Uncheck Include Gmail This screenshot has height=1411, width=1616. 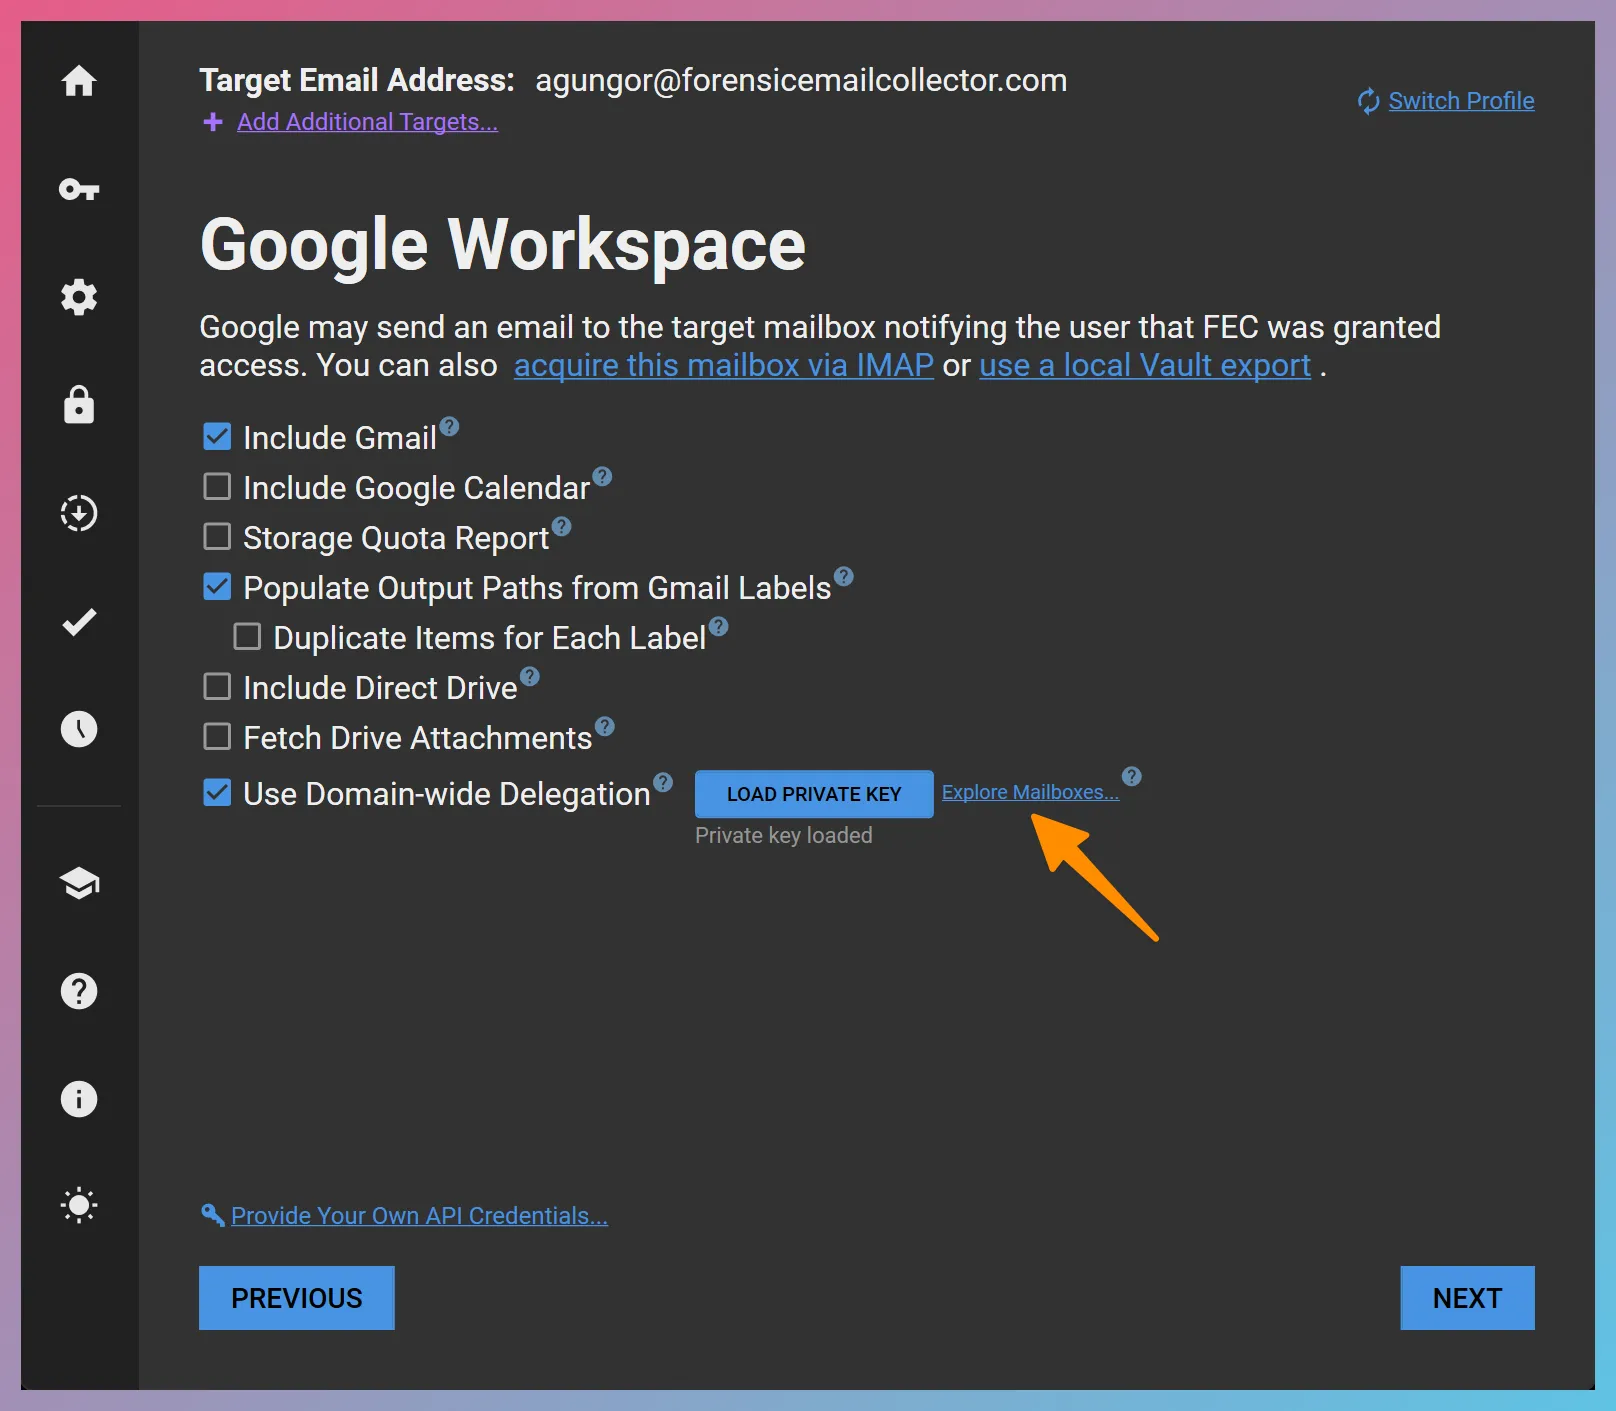tap(217, 436)
